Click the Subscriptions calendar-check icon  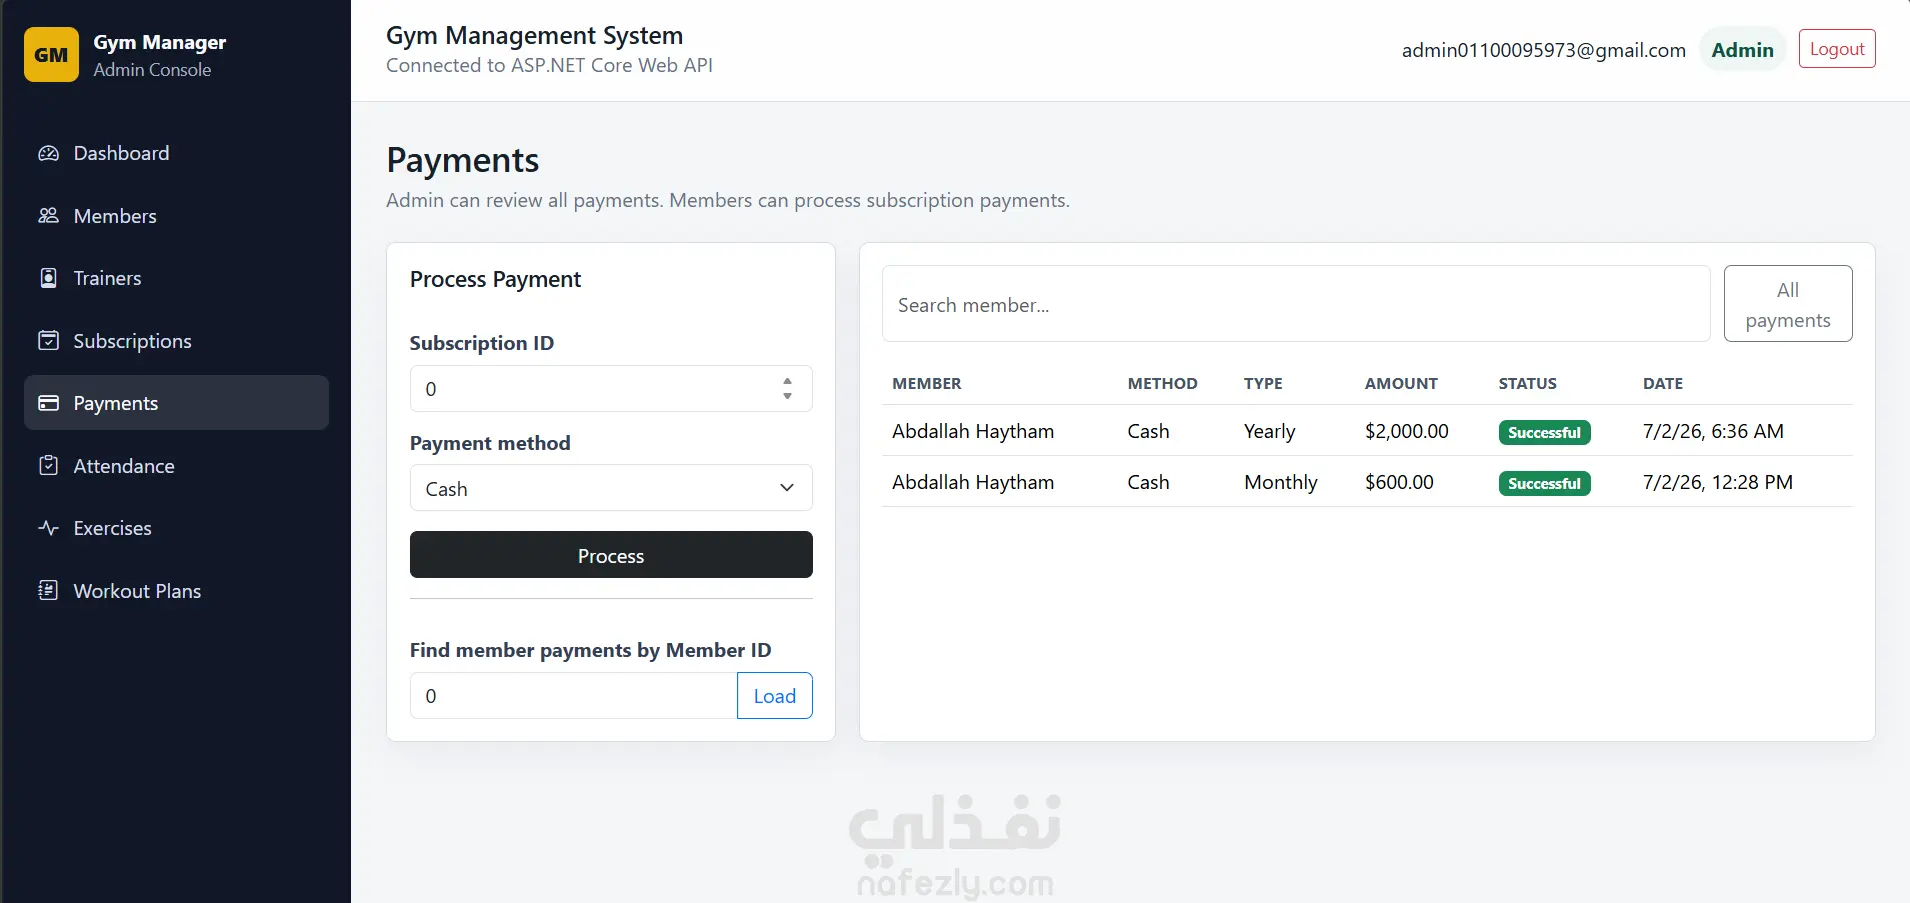[x=48, y=341]
